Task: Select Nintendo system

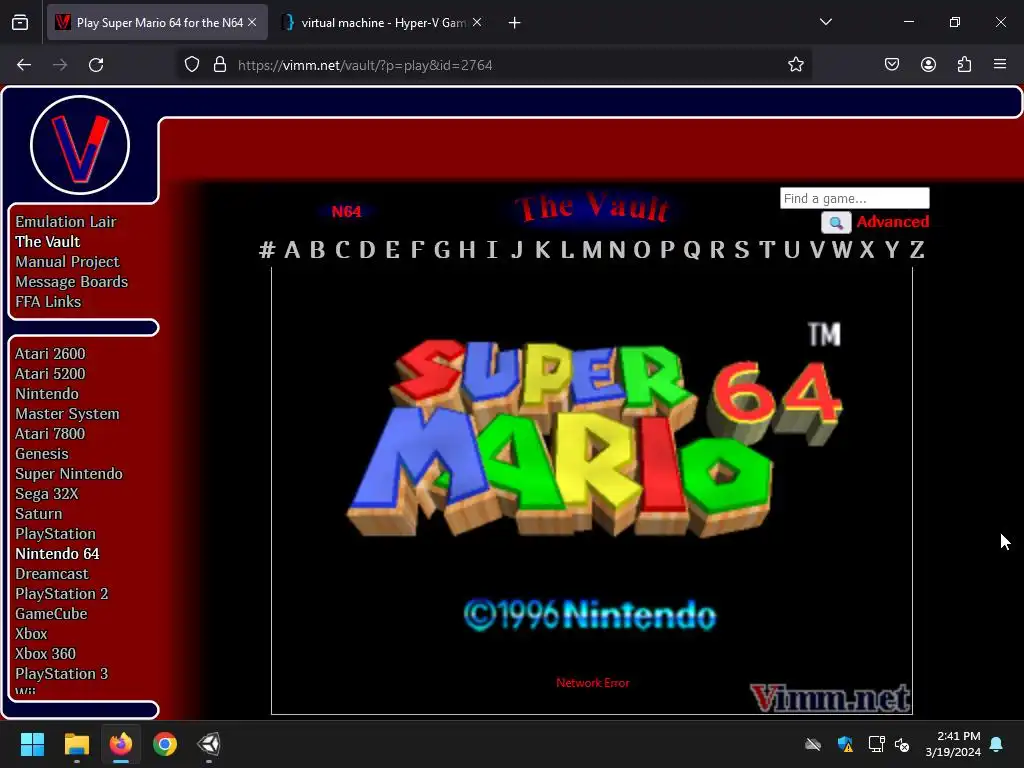Action: point(47,394)
